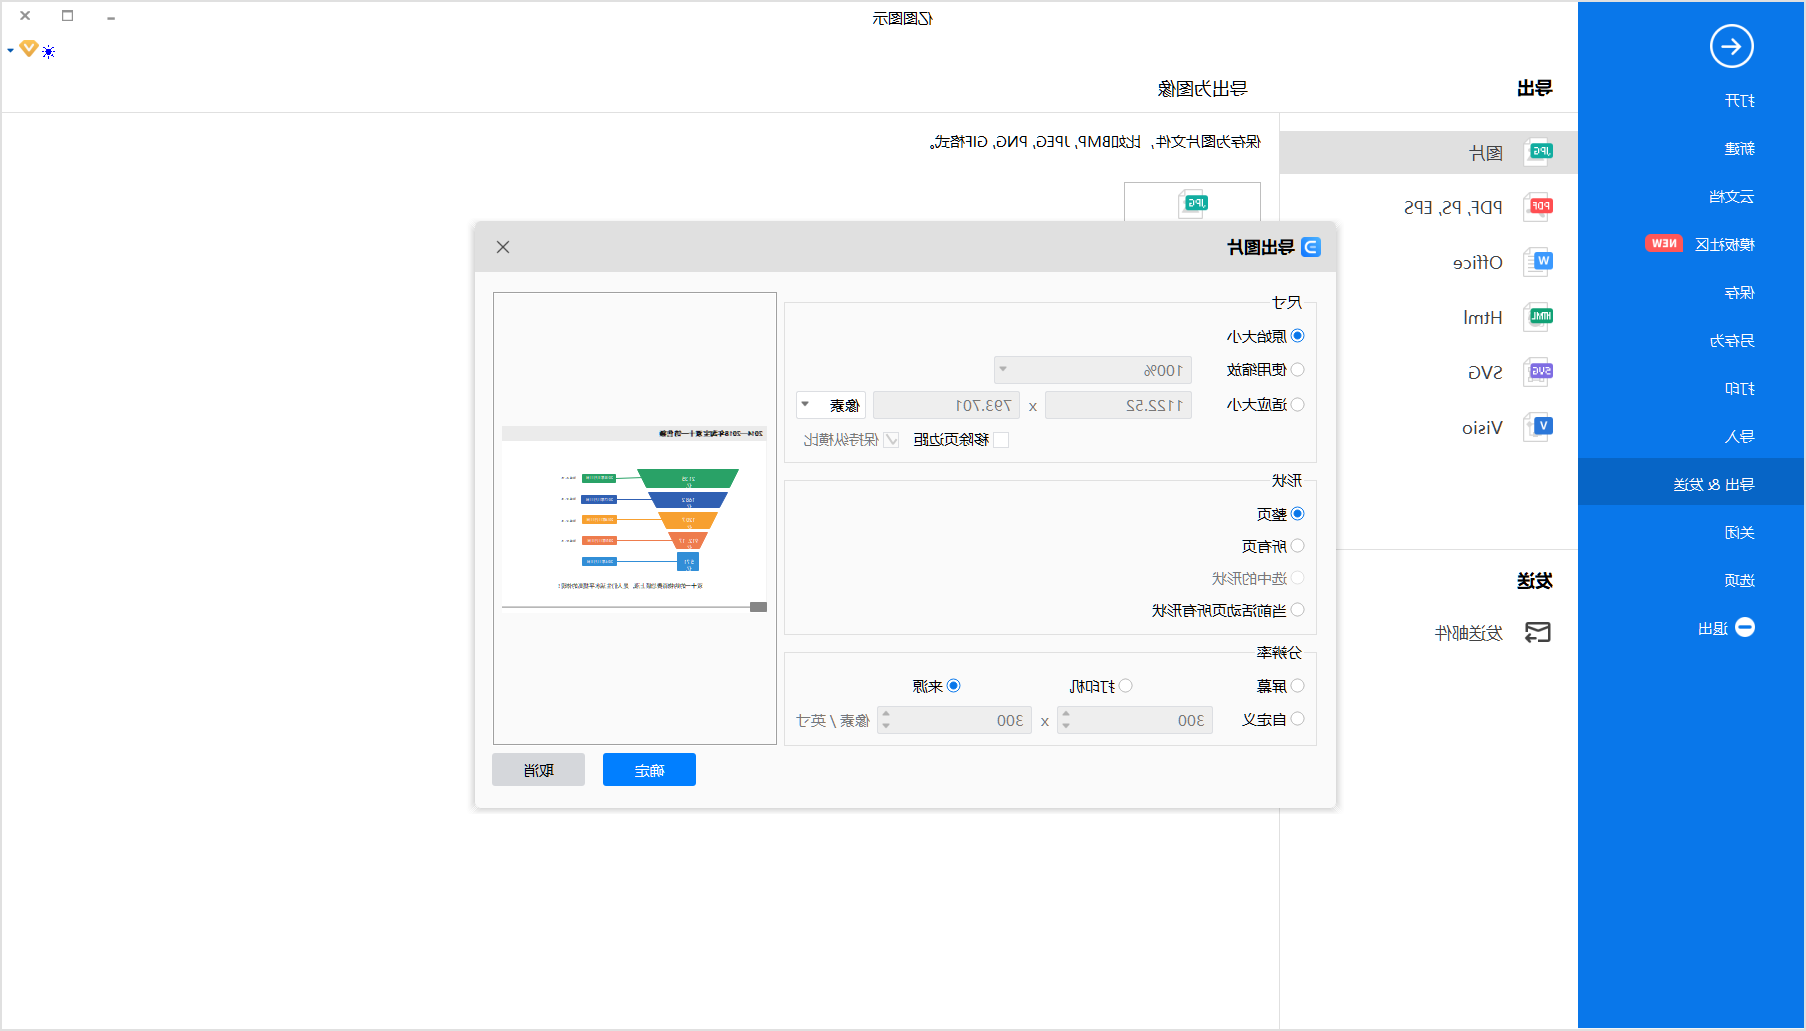Click the width field showing 1122.52
Image resolution: width=1806 pixels, height=1031 pixels.
click(x=1118, y=405)
